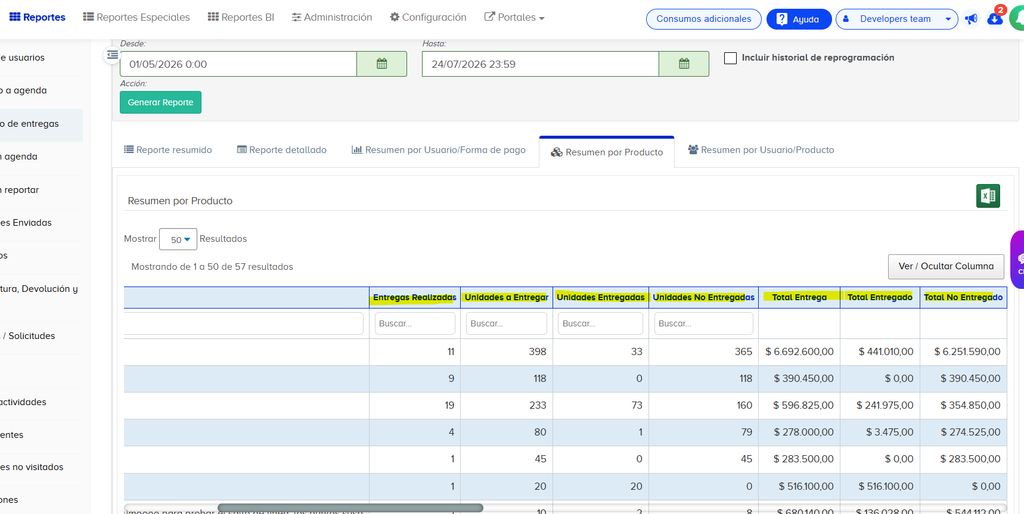This screenshot has width=1024, height=514.
Task: Sort by Unidades Entregadas column header
Action: tap(600, 297)
